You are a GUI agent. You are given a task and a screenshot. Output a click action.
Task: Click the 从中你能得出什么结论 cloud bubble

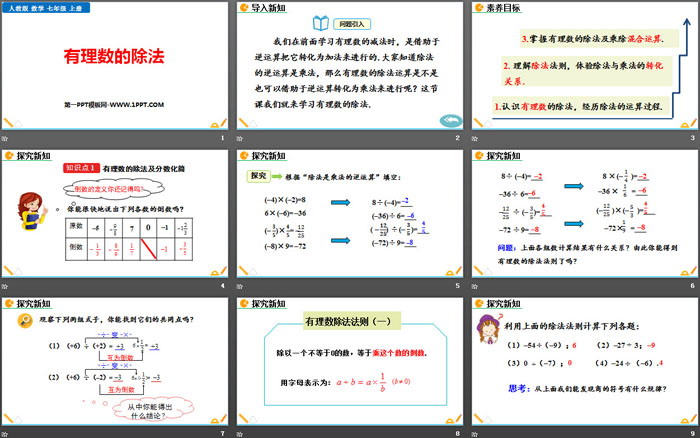[153, 409]
